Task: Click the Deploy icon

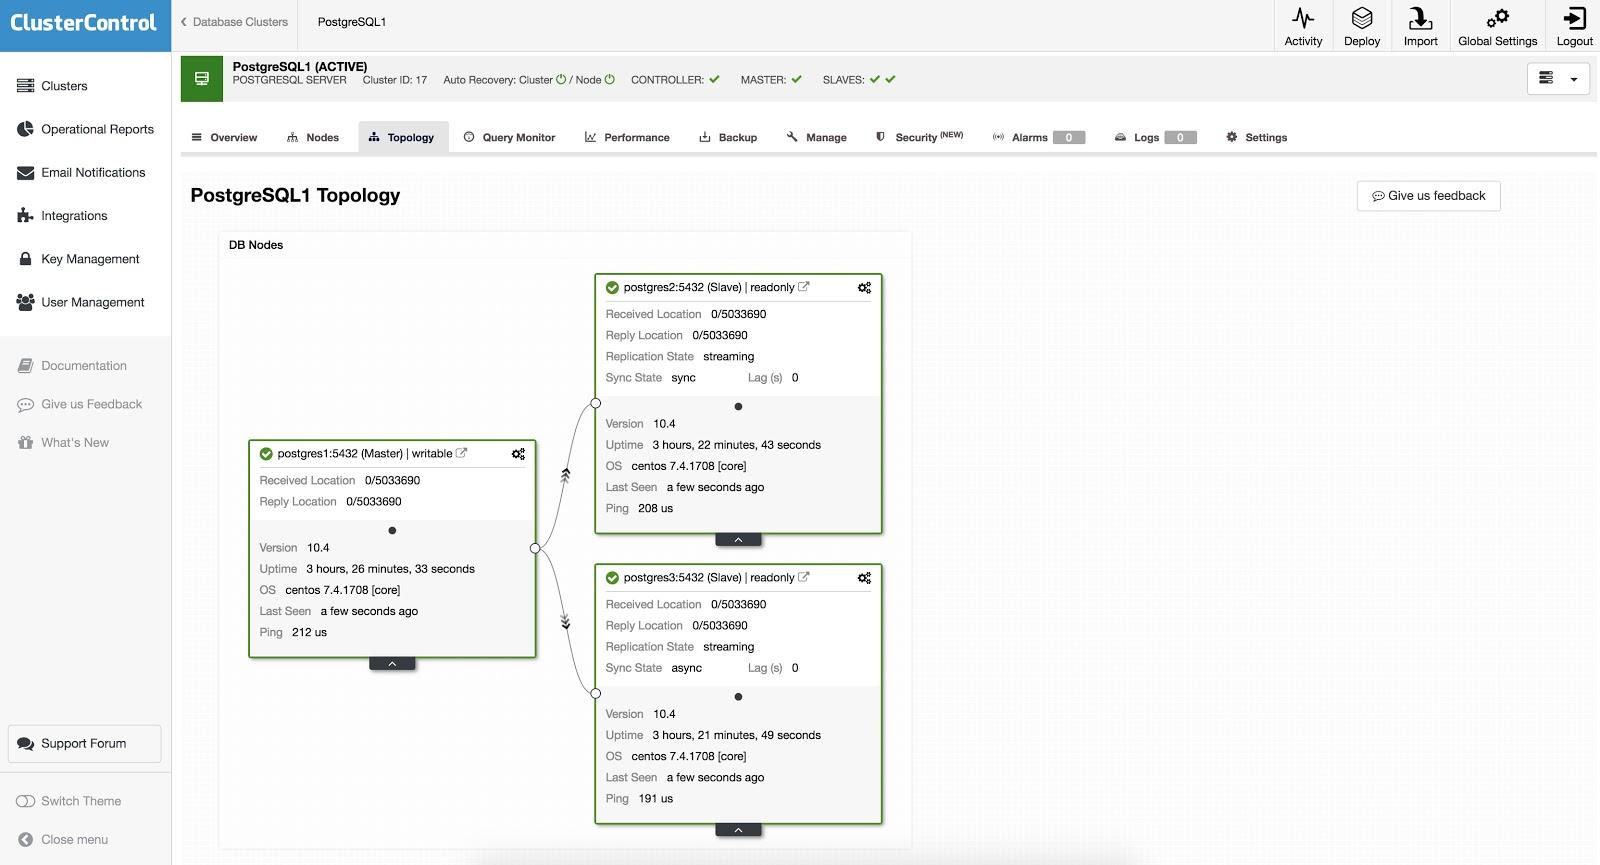Action: 1362,26
